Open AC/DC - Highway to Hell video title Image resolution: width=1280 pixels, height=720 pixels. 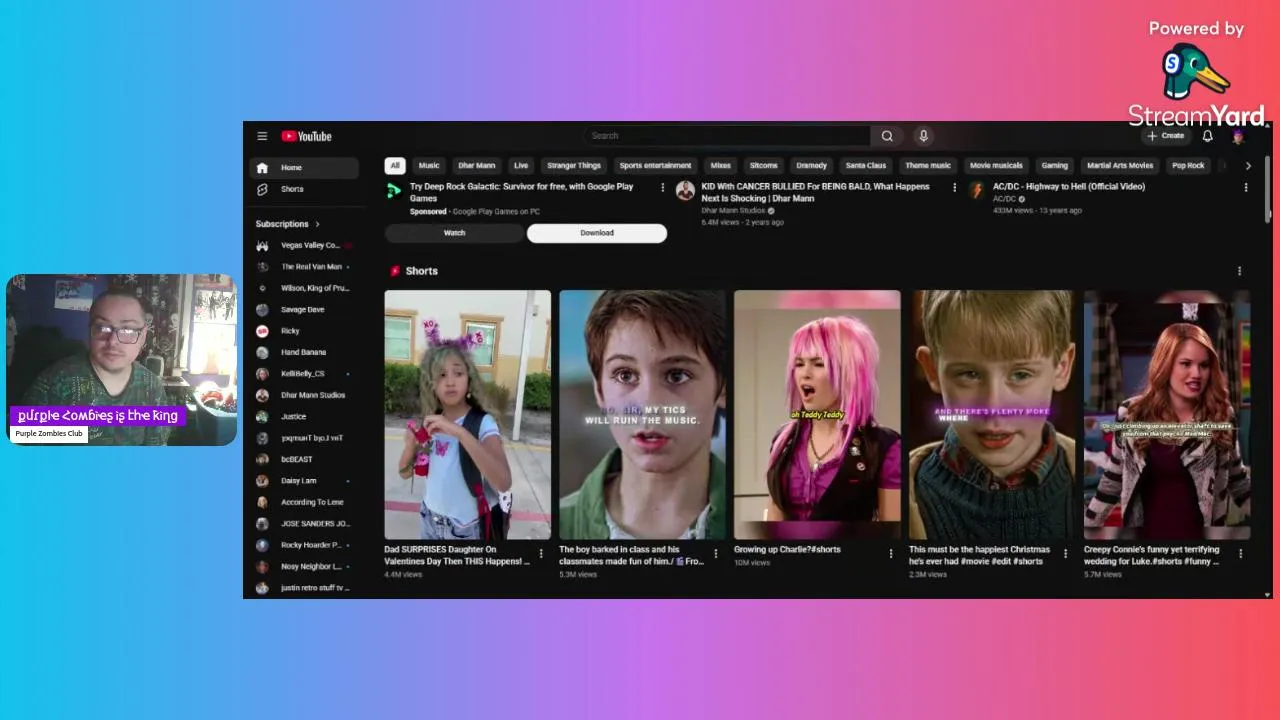(x=1069, y=187)
